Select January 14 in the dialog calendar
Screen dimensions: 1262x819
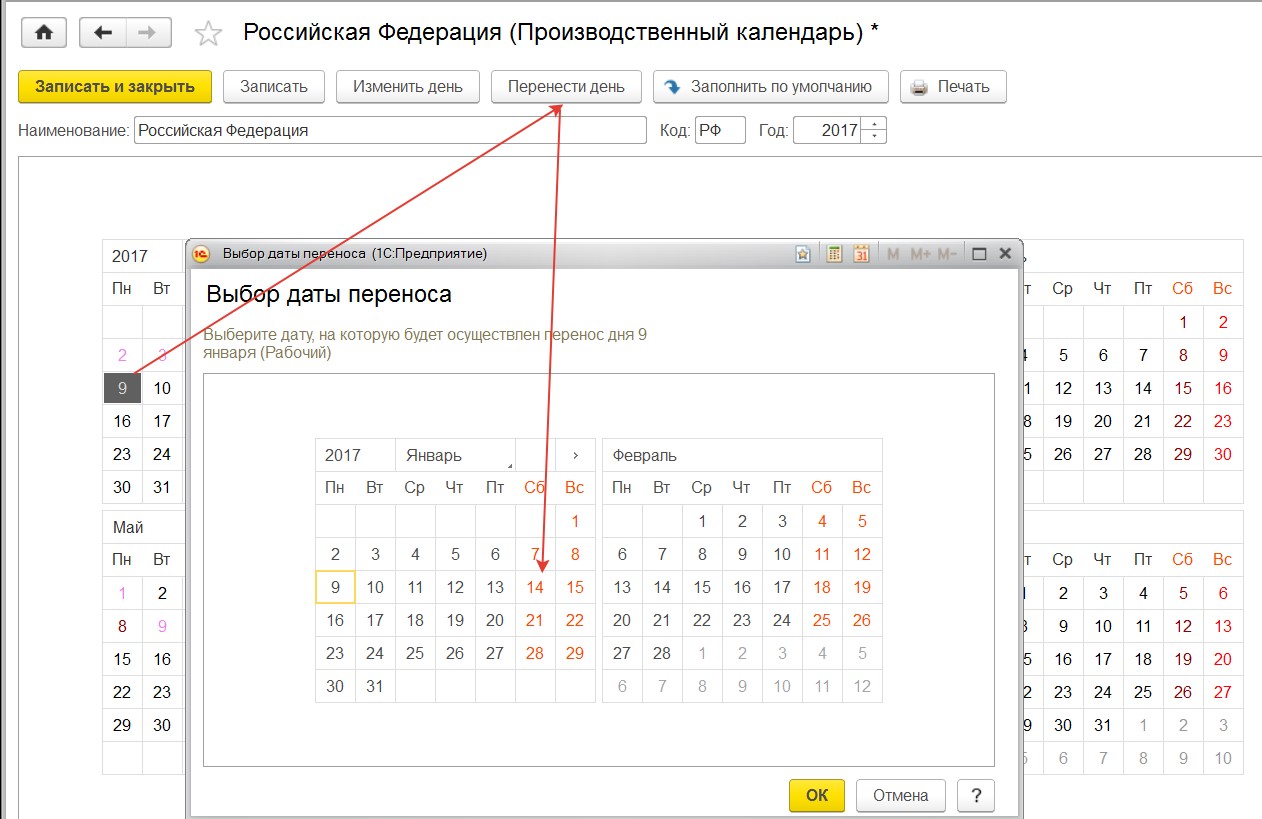(x=535, y=587)
